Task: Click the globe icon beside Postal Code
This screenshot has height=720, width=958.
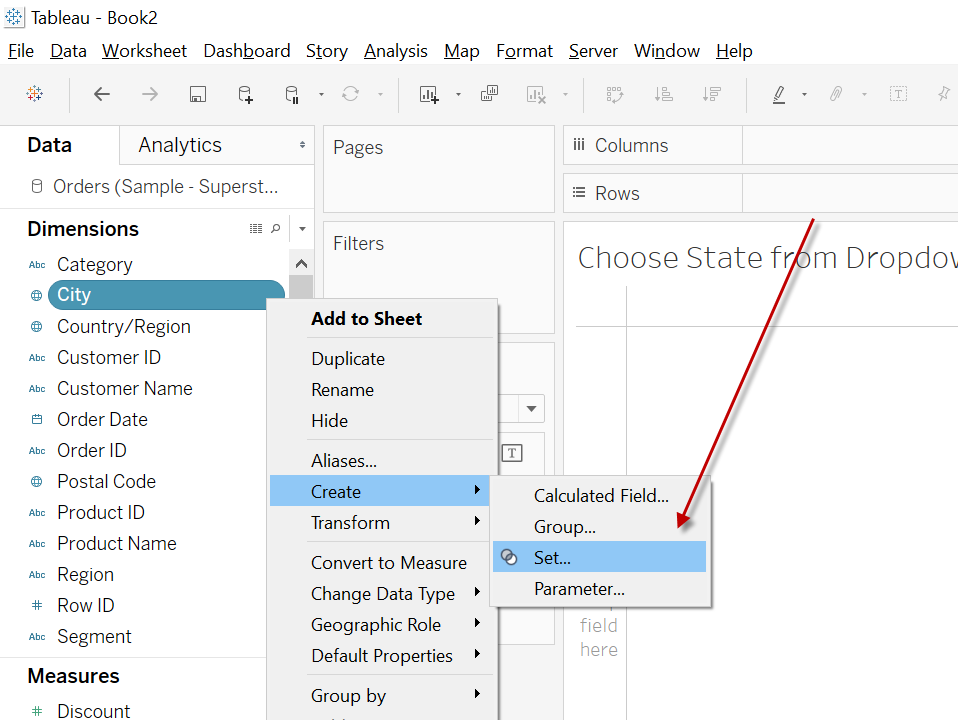Action: (x=37, y=482)
